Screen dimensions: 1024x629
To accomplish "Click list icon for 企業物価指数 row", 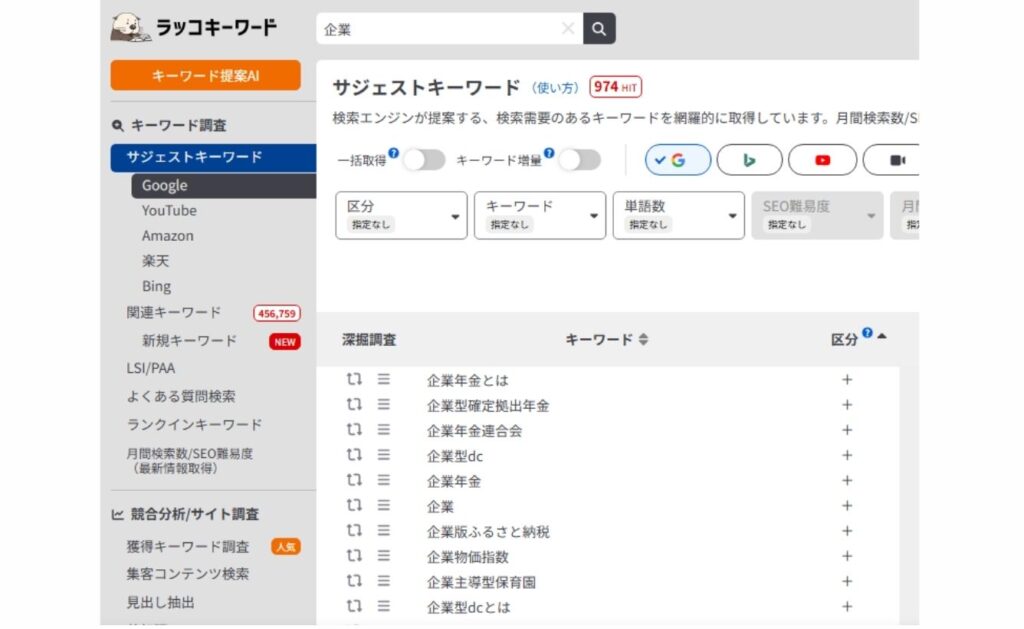I will [383, 556].
